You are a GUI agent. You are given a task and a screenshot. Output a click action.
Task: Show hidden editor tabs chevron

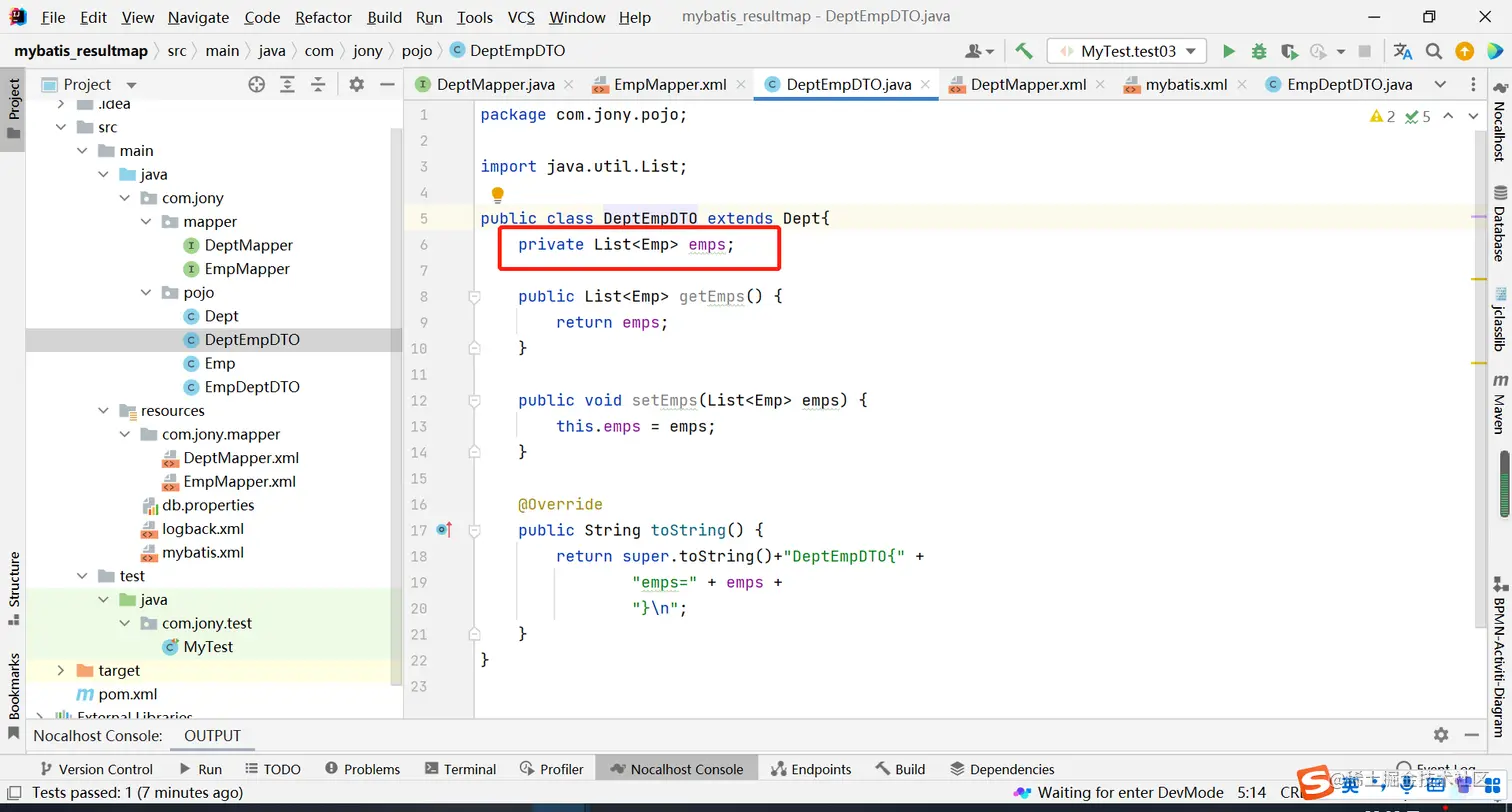(1440, 85)
